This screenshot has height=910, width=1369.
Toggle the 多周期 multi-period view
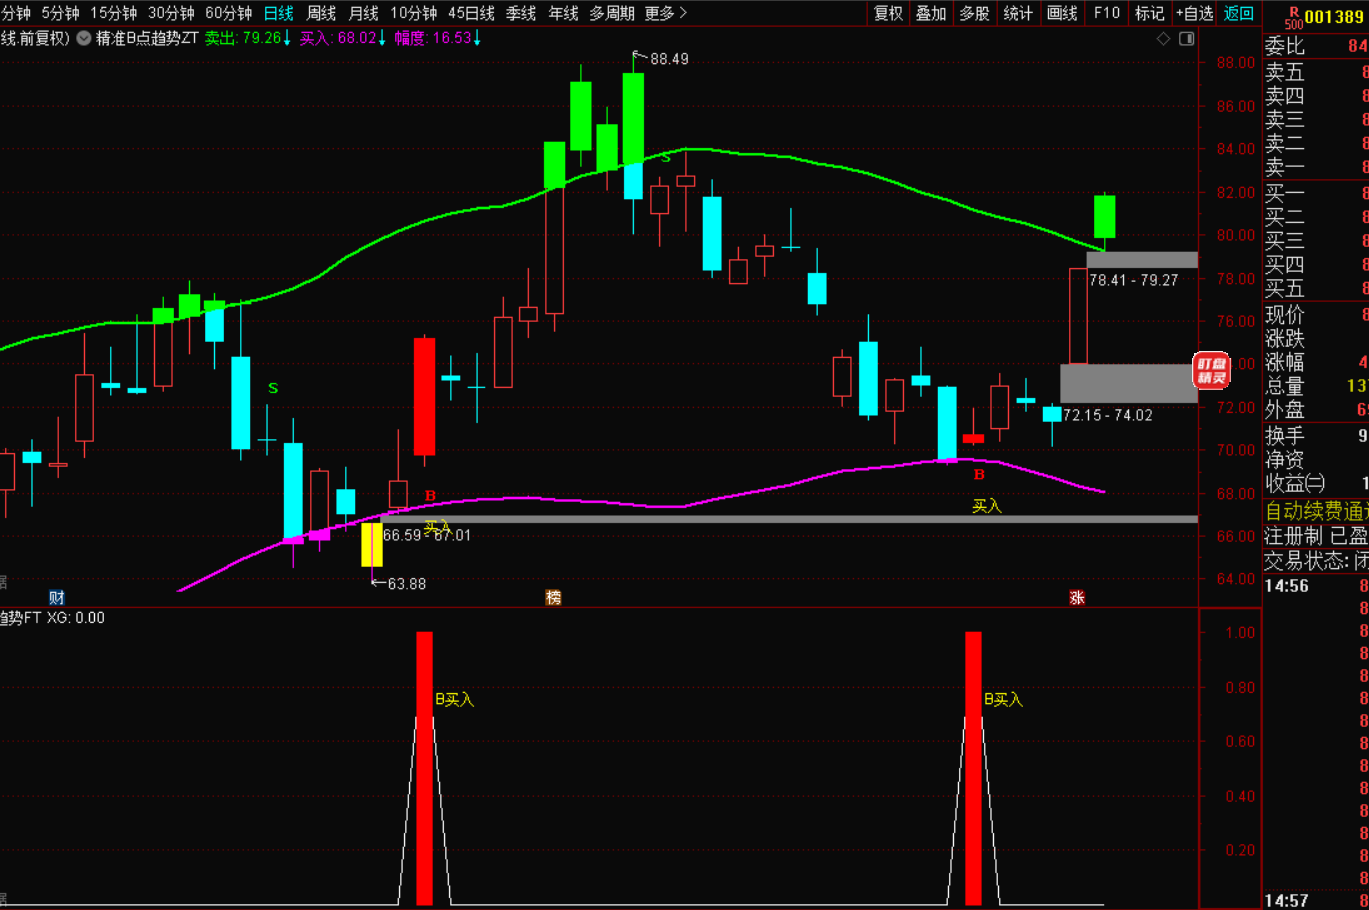tap(612, 13)
